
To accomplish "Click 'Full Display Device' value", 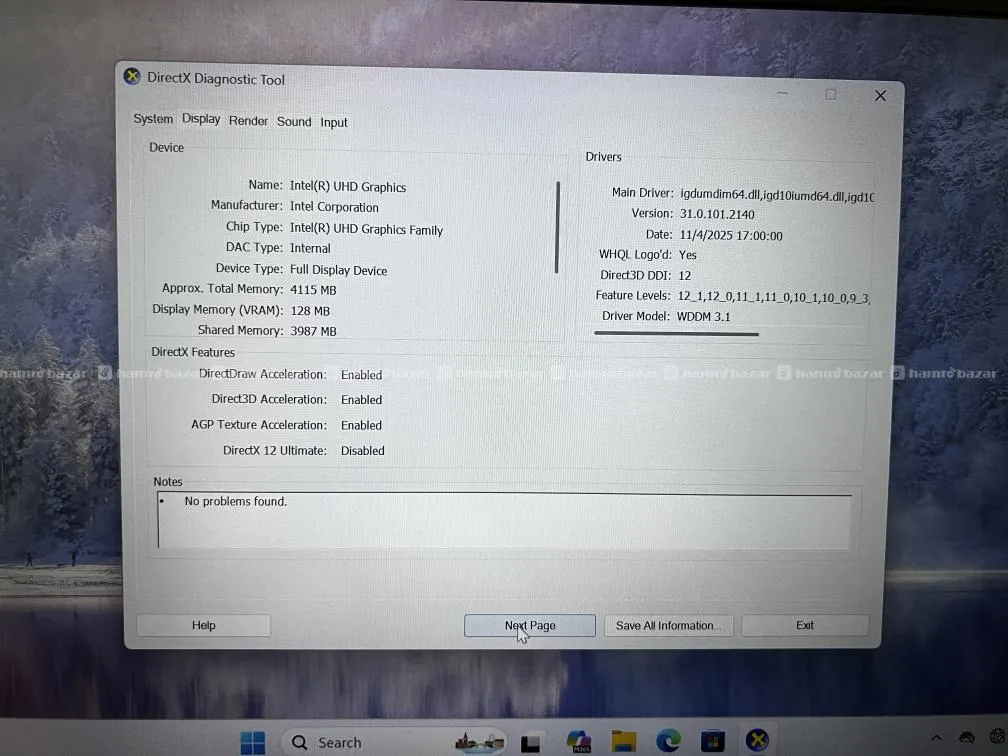I will point(339,271).
